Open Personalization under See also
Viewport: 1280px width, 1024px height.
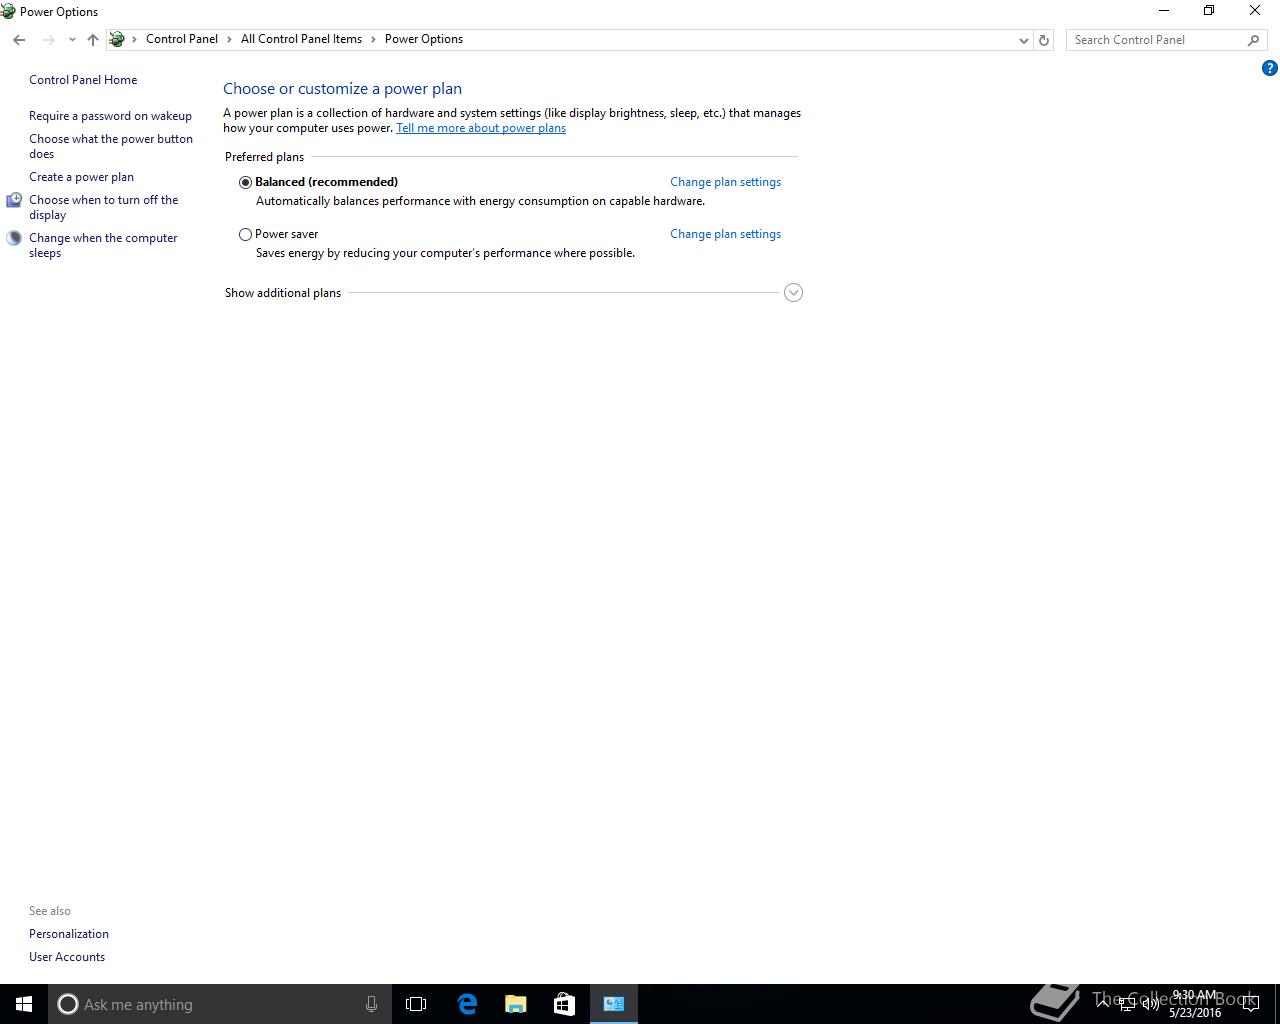(x=69, y=934)
